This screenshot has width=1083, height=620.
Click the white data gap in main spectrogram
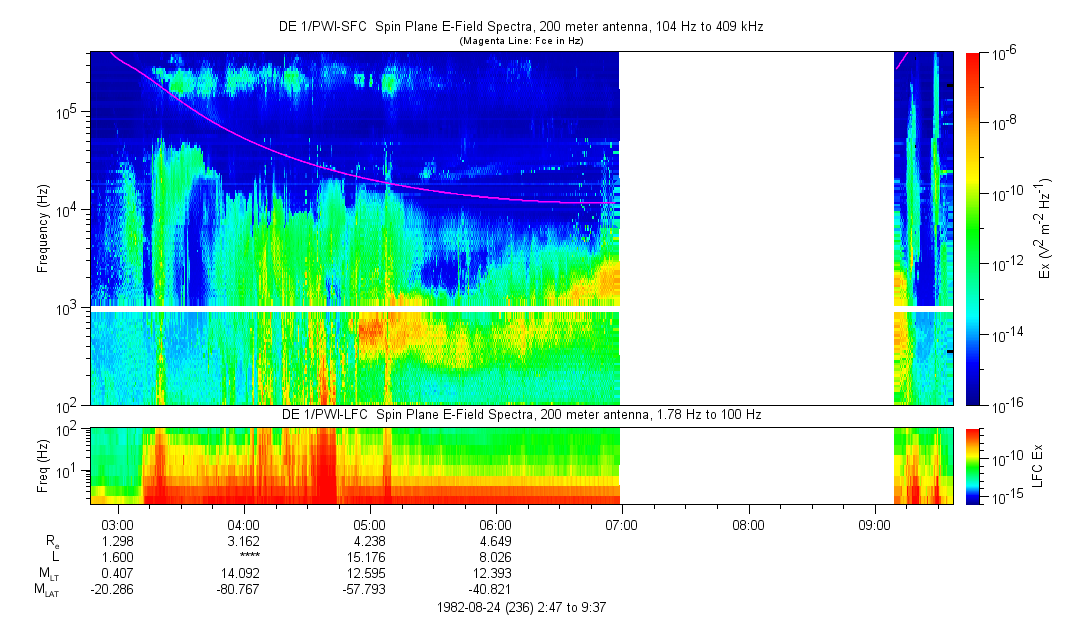click(x=756, y=228)
